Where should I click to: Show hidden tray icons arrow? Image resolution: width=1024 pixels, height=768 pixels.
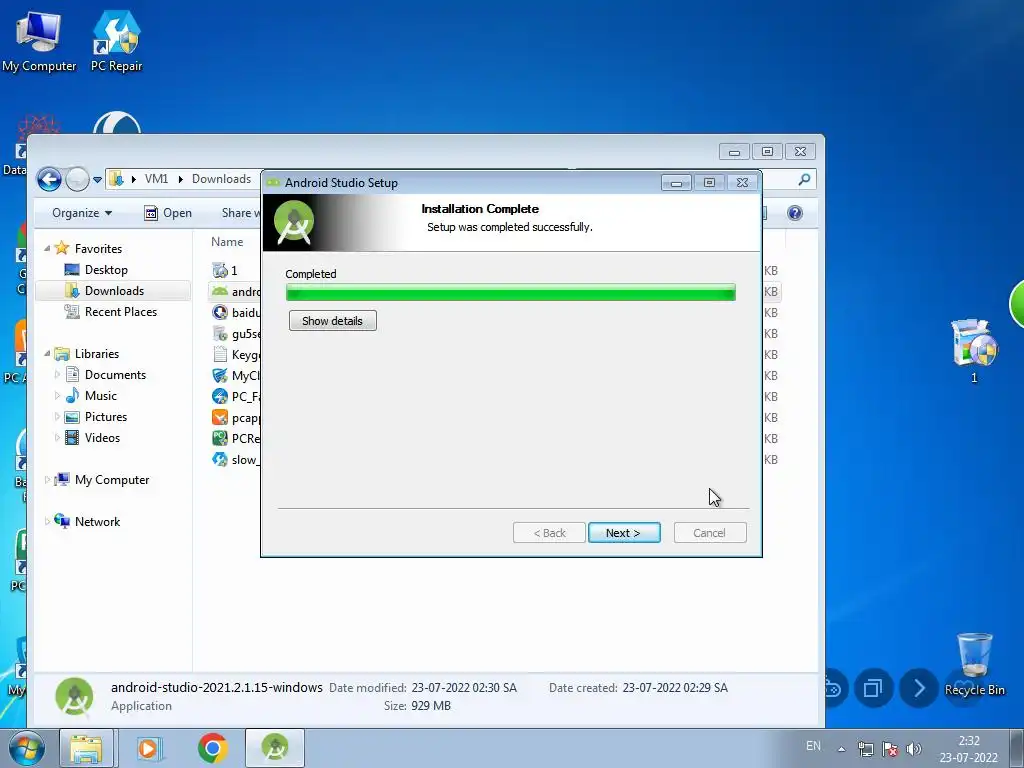click(x=842, y=749)
